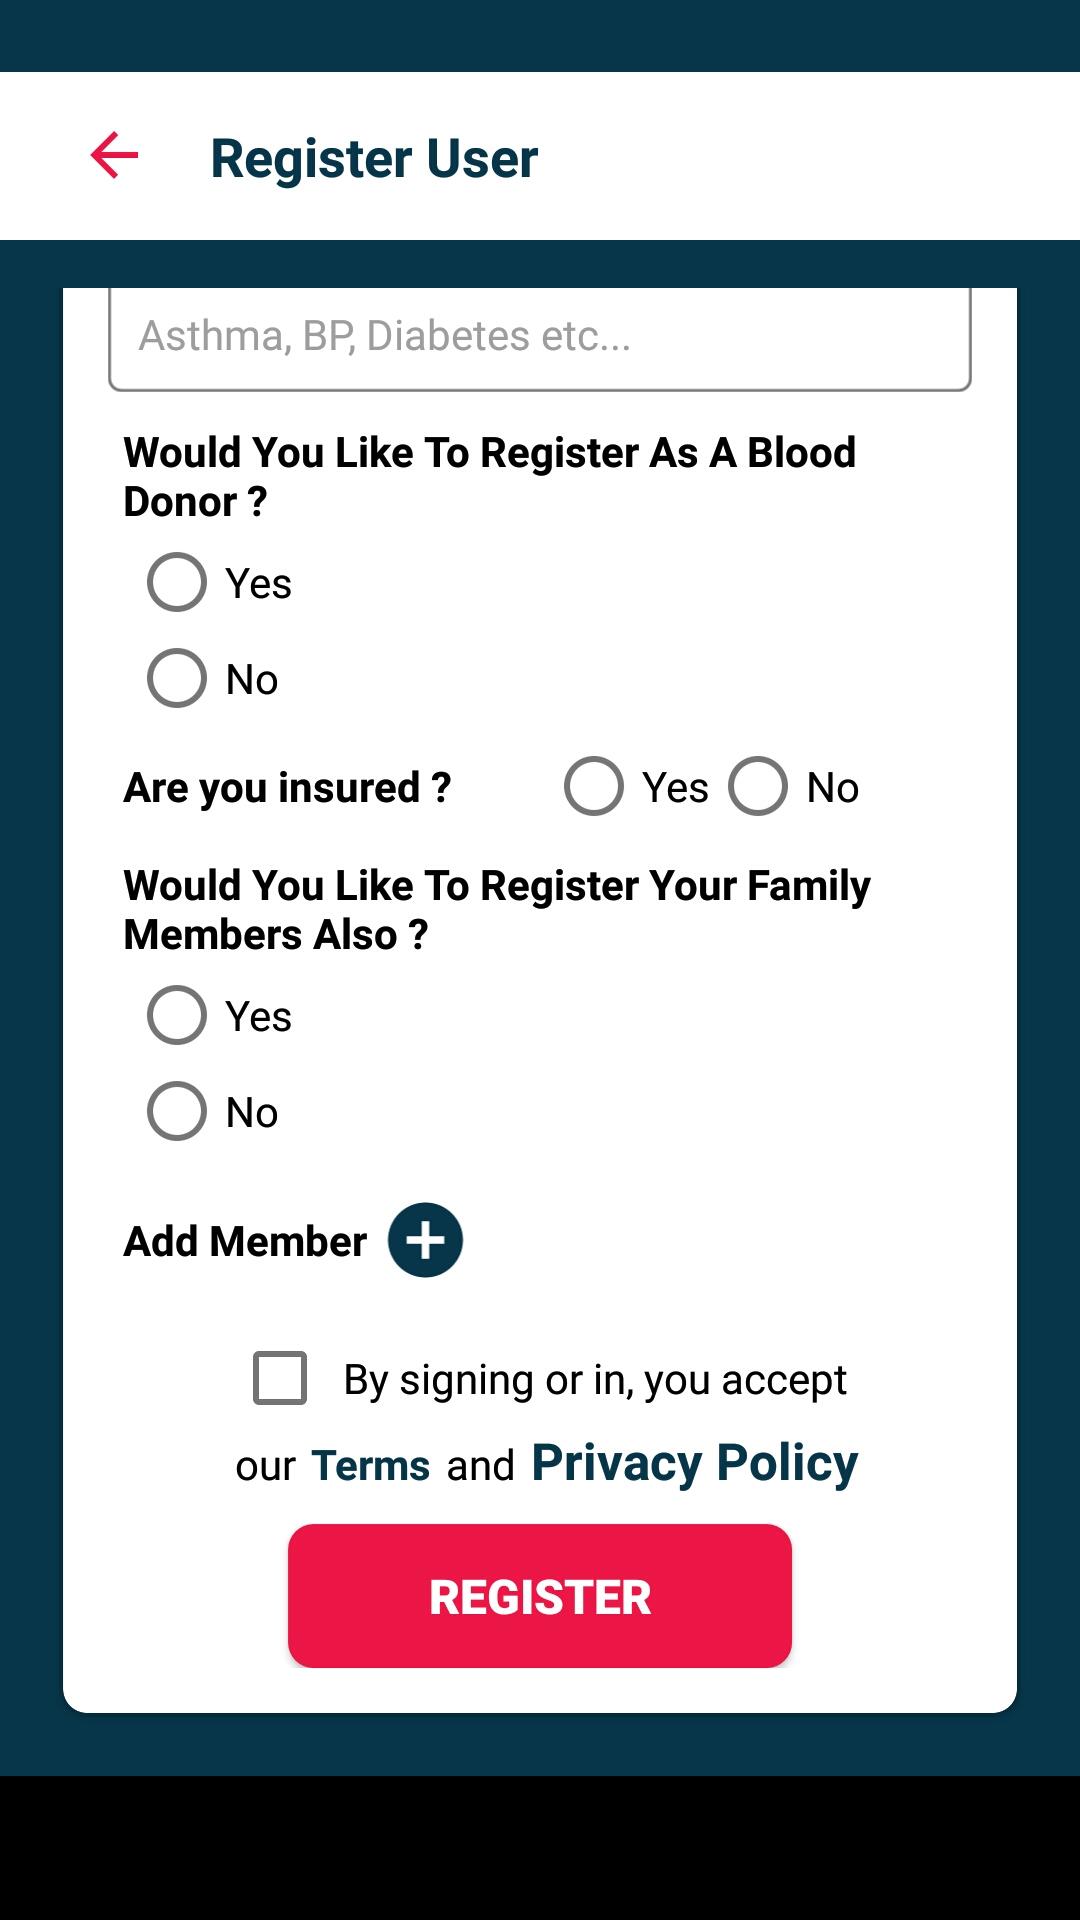
Task: Tap the register family members question text
Action: pos(497,910)
